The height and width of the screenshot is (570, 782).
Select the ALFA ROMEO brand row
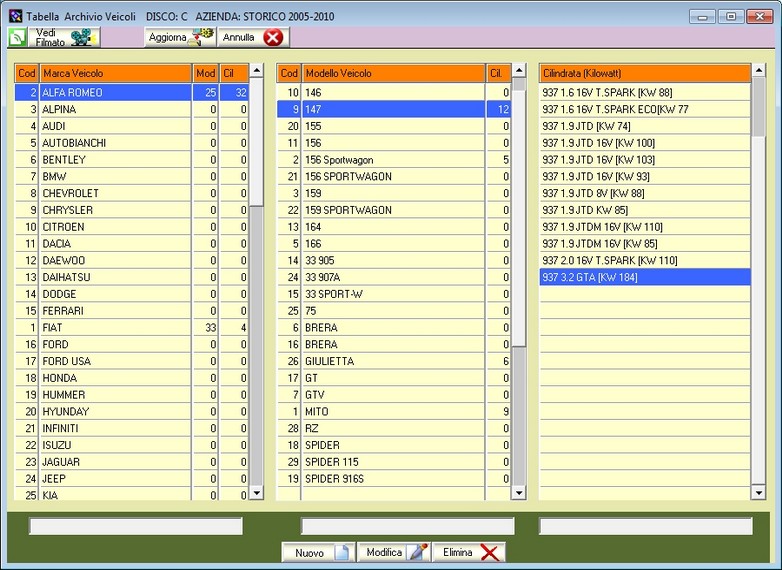pyautogui.click(x=132, y=93)
